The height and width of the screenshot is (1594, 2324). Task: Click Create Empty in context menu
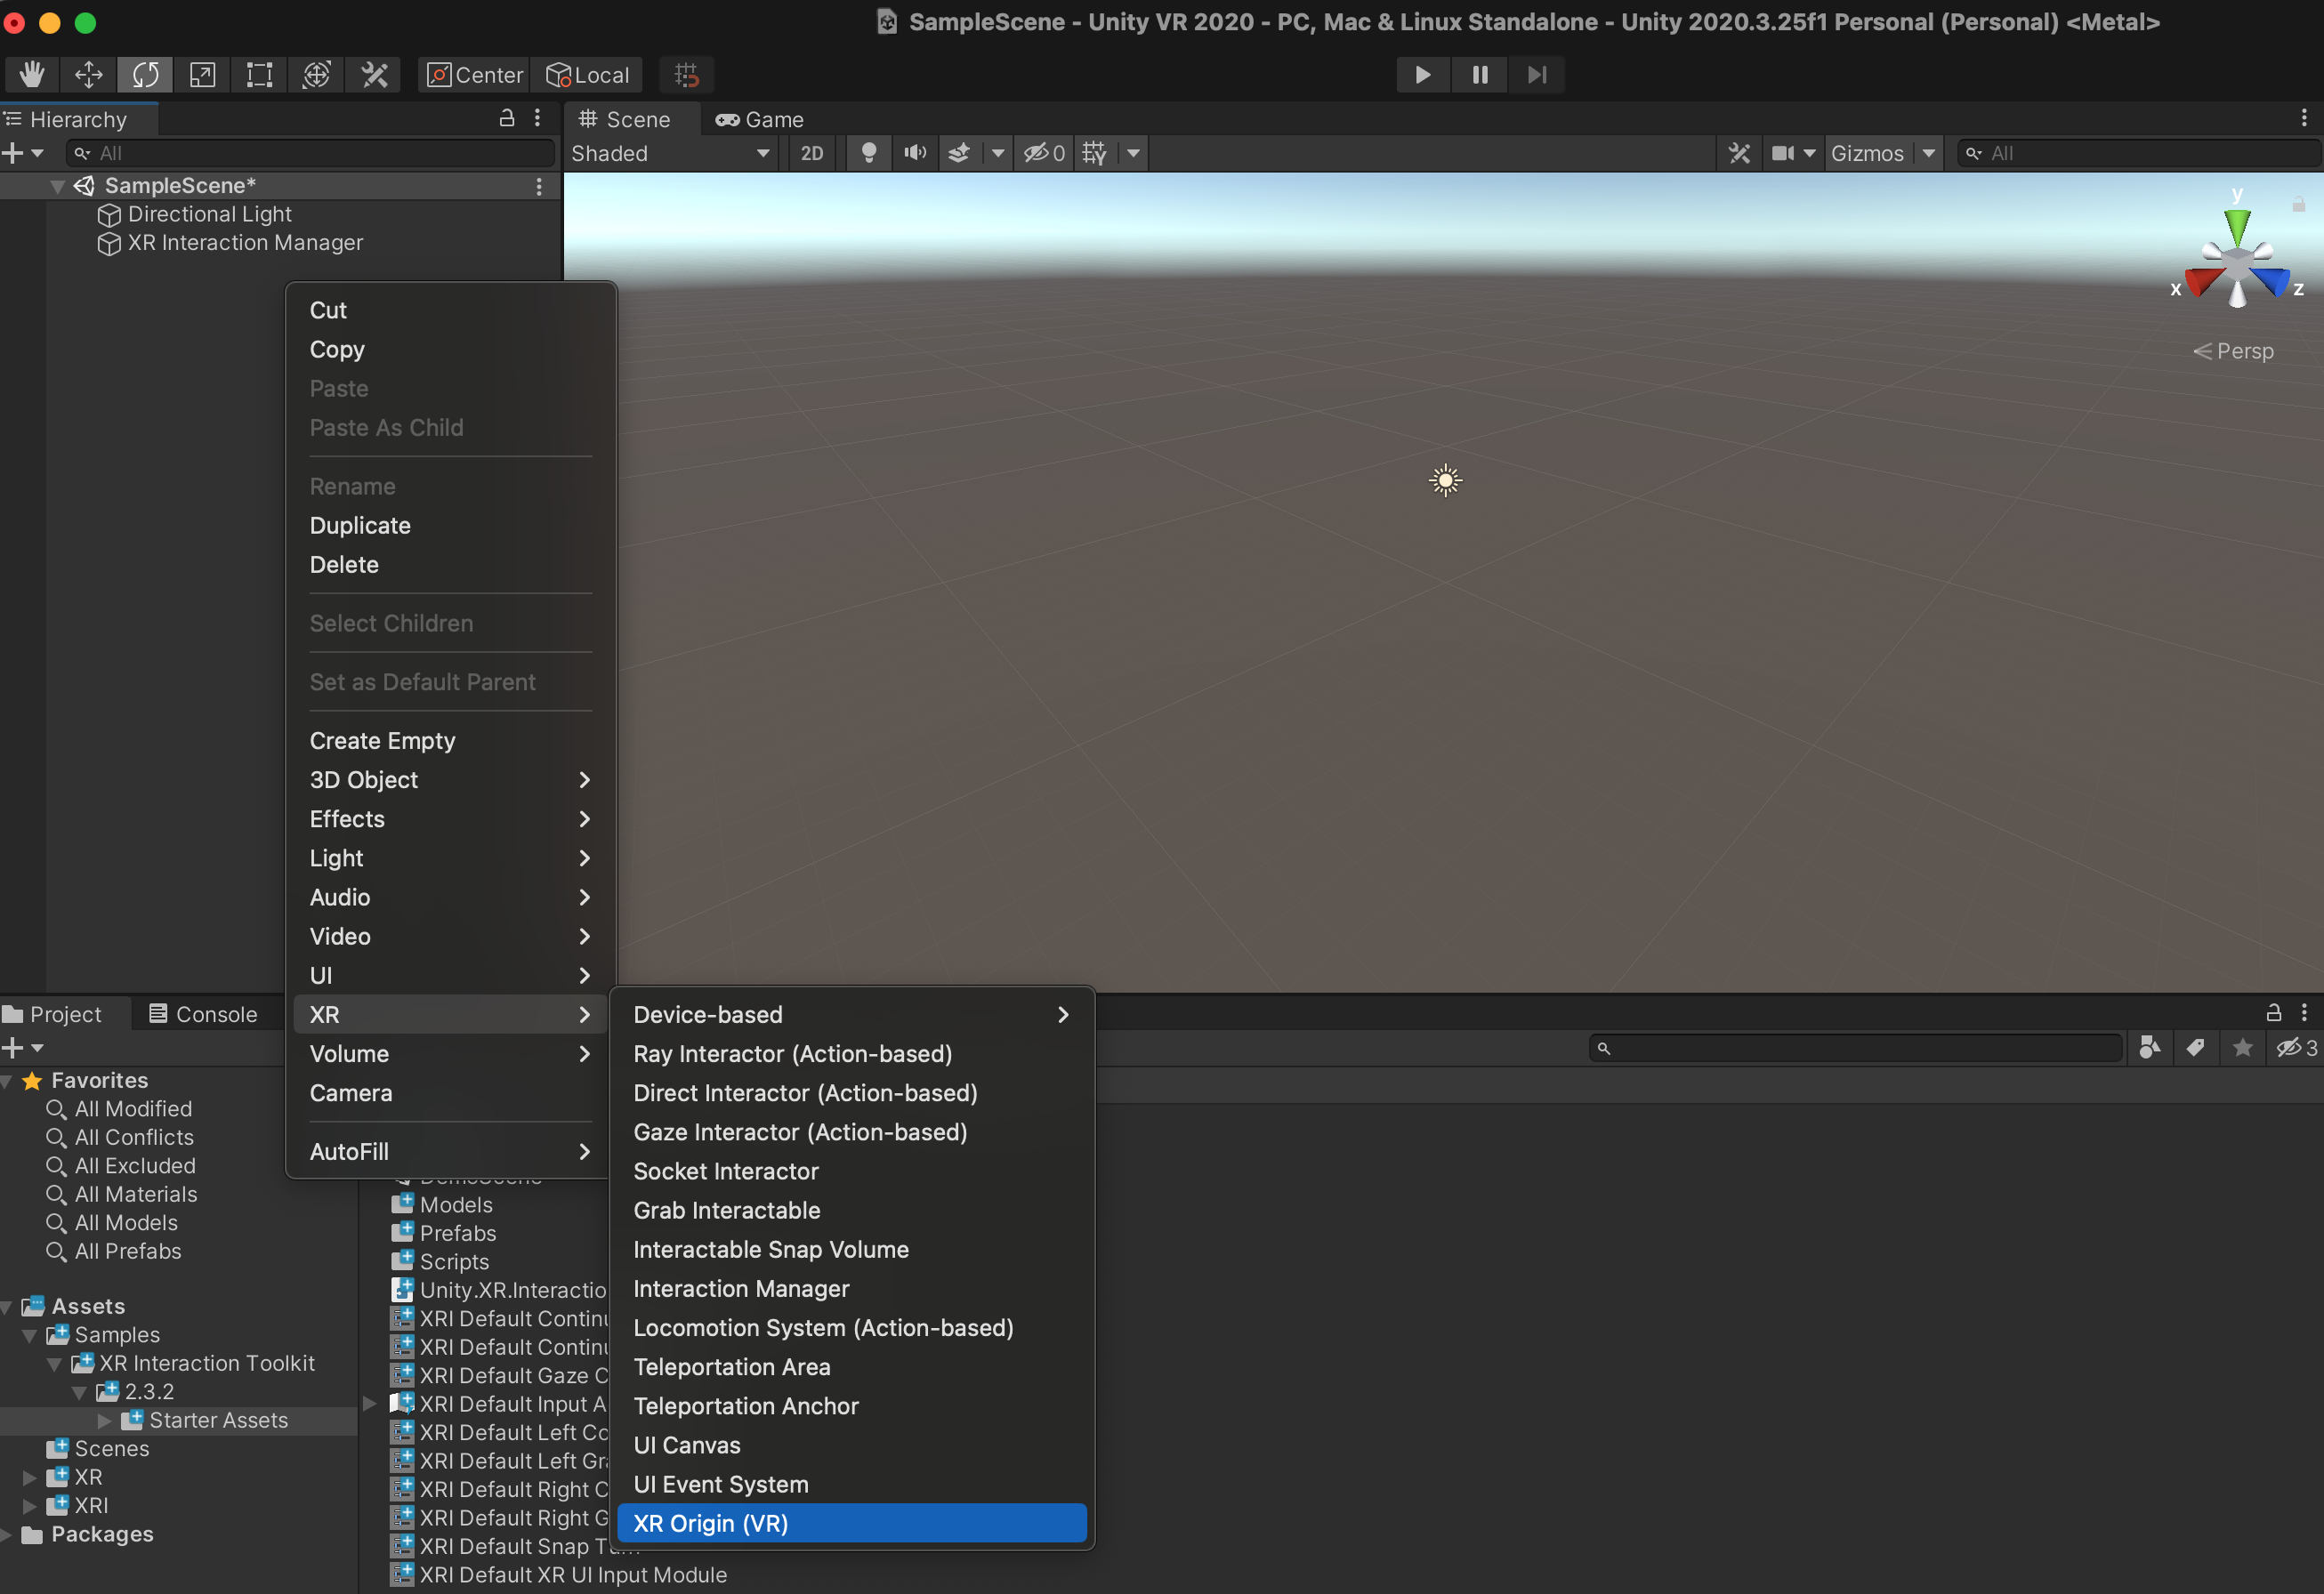(382, 741)
